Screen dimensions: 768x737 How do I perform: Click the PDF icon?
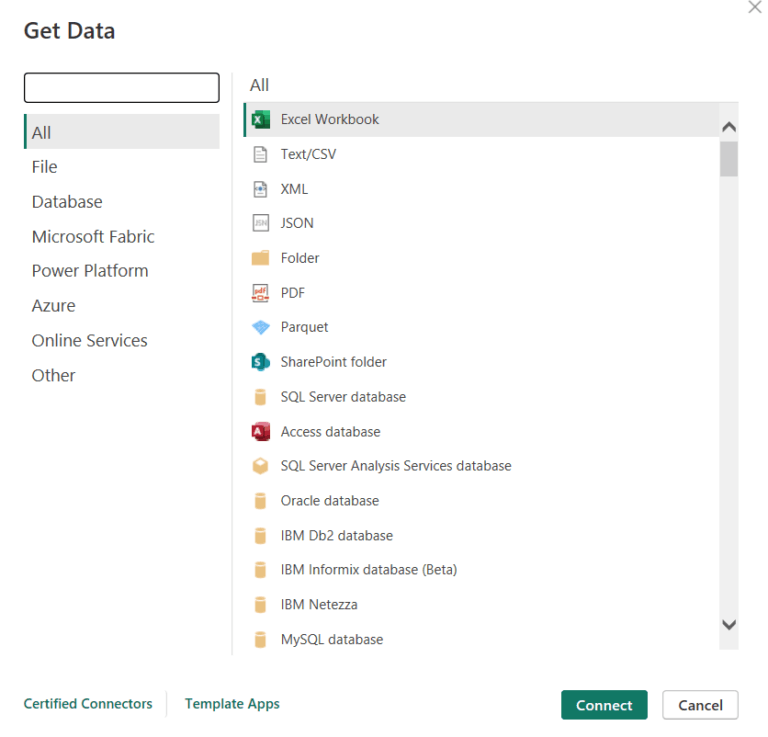(x=261, y=293)
